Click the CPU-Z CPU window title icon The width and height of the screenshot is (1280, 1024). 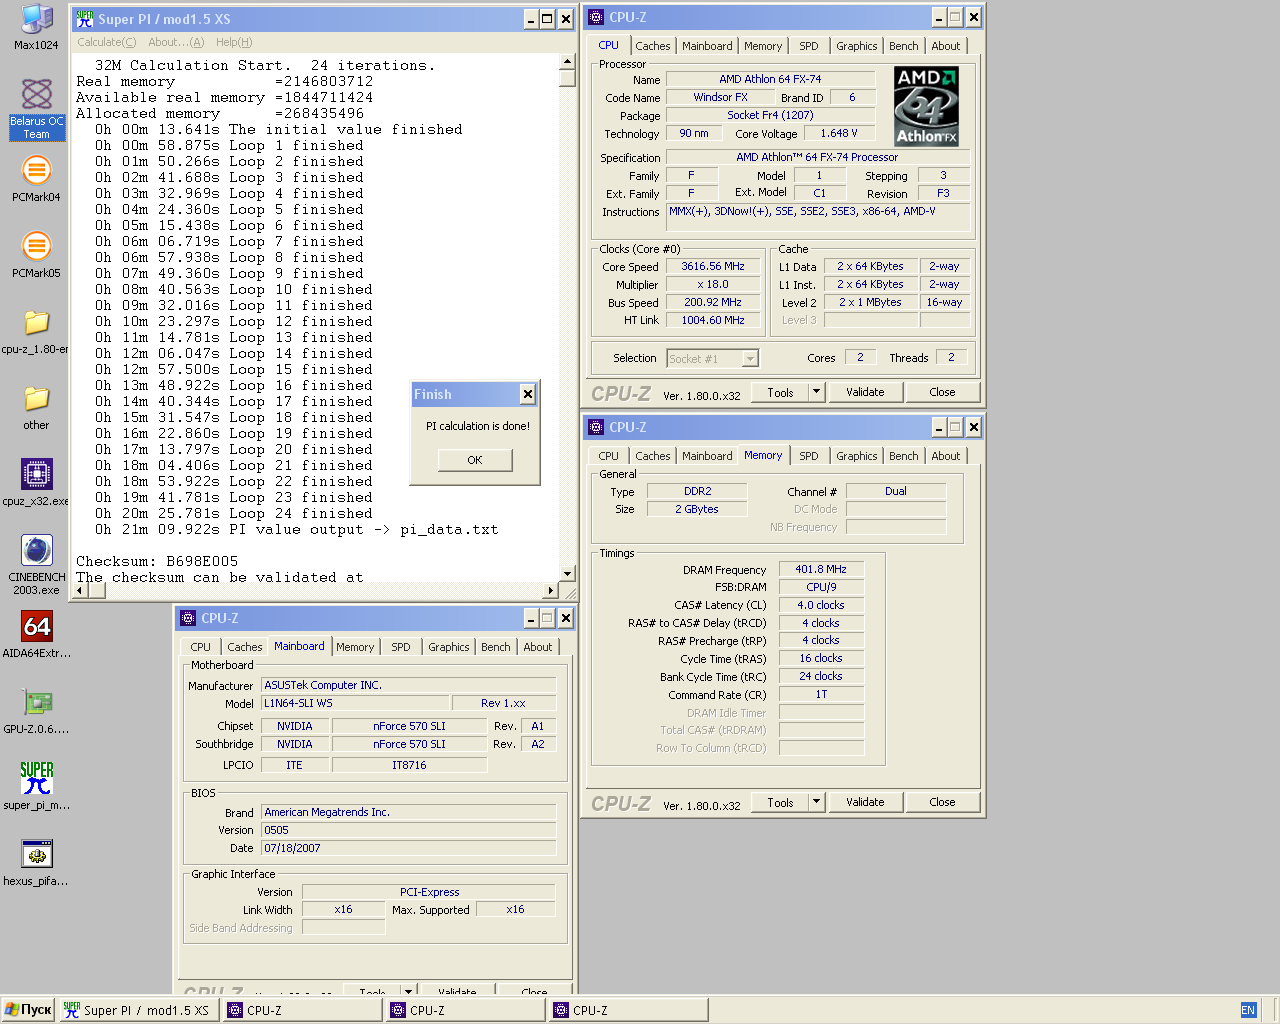point(596,17)
